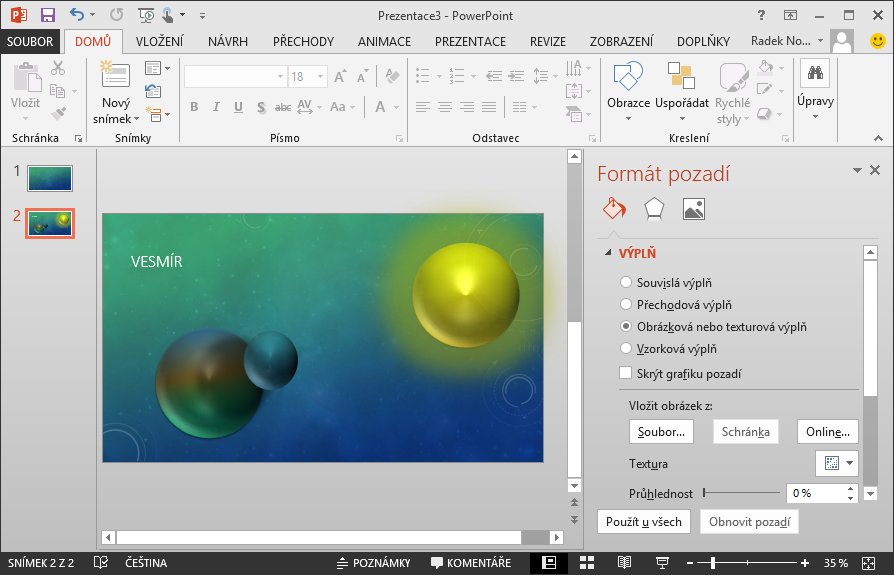The height and width of the screenshot is (575, 894).
Task: Switch to the ANIMACE ribbon tab
Action: tap(384, 42)
